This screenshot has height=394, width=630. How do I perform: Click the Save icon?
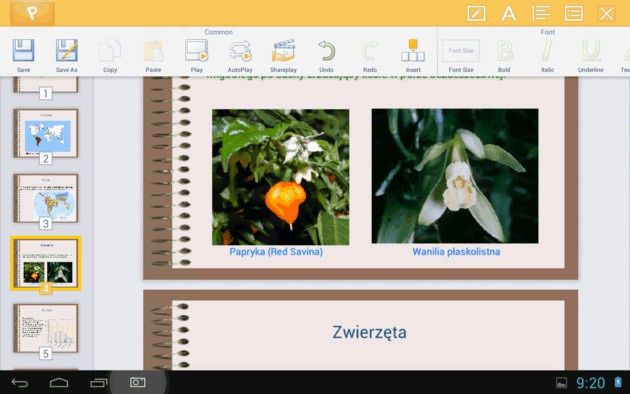point(23,51)
